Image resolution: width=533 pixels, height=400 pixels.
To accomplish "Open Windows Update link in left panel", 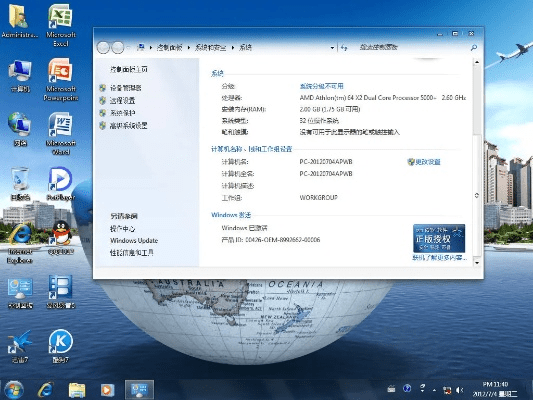I will (x=134, y=241).
